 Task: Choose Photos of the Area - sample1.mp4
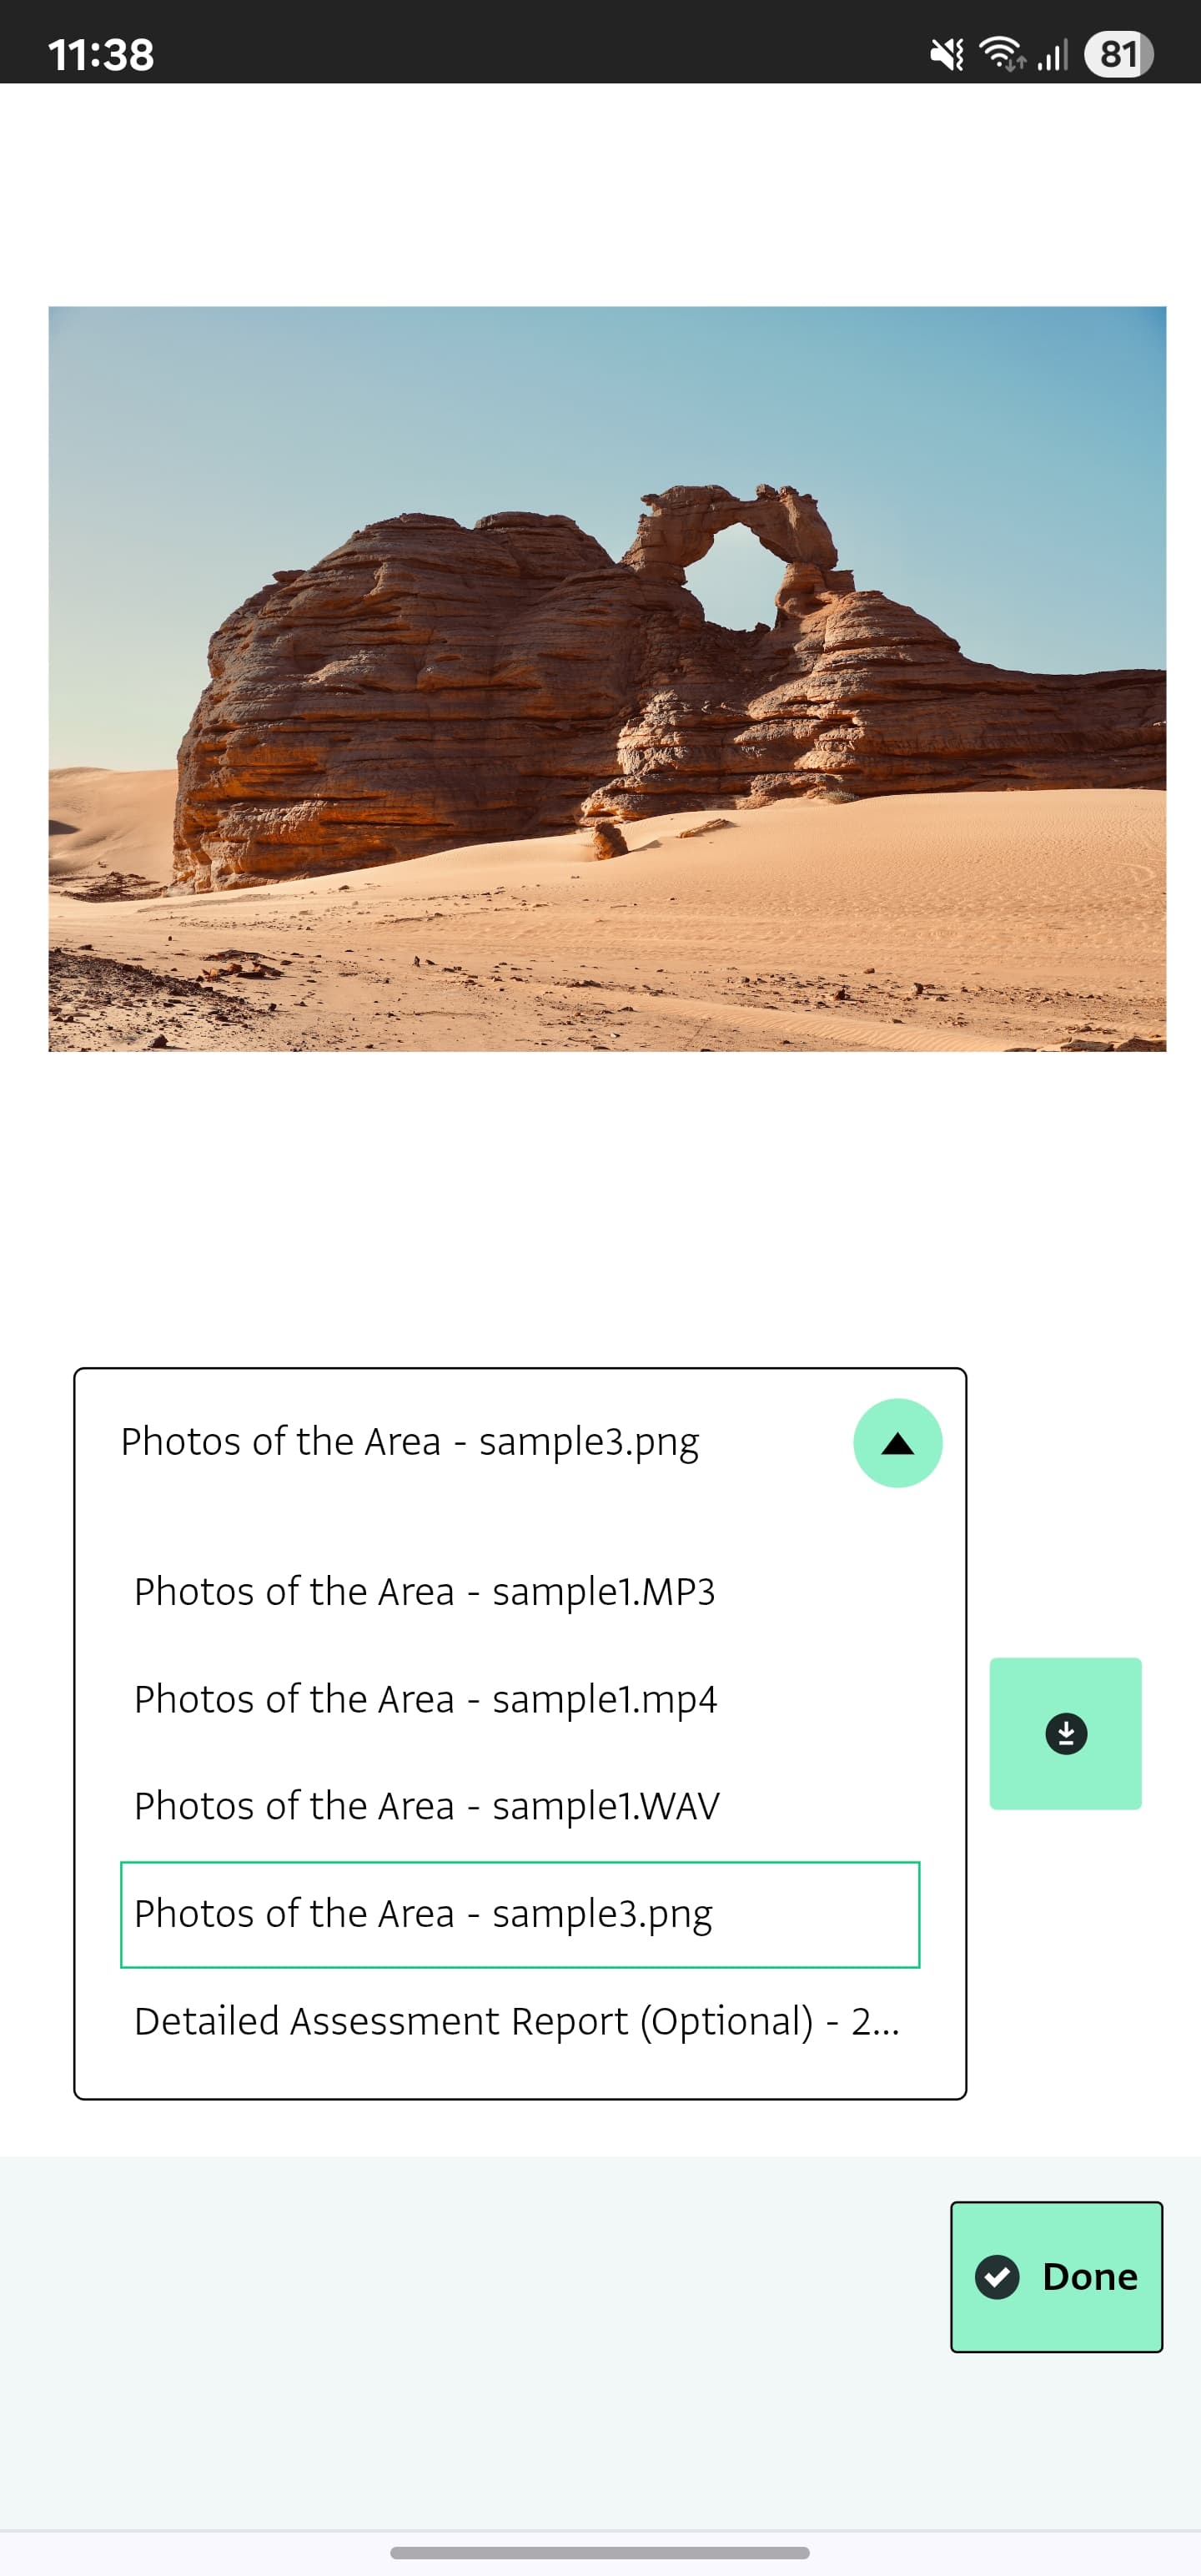pos(425,1699)
